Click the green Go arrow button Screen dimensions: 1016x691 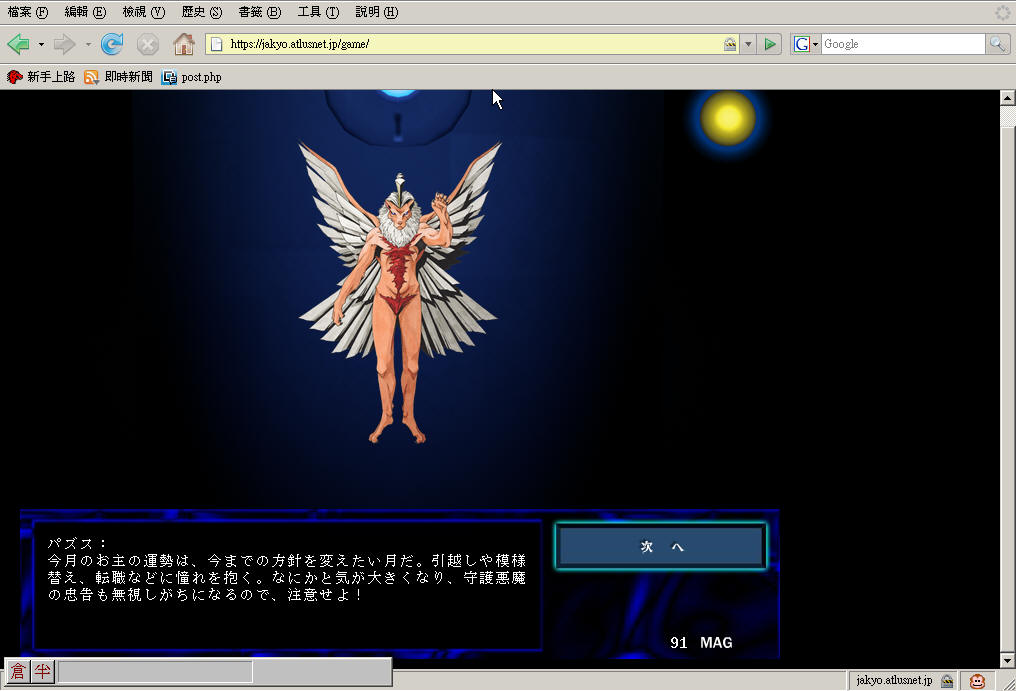770,44
